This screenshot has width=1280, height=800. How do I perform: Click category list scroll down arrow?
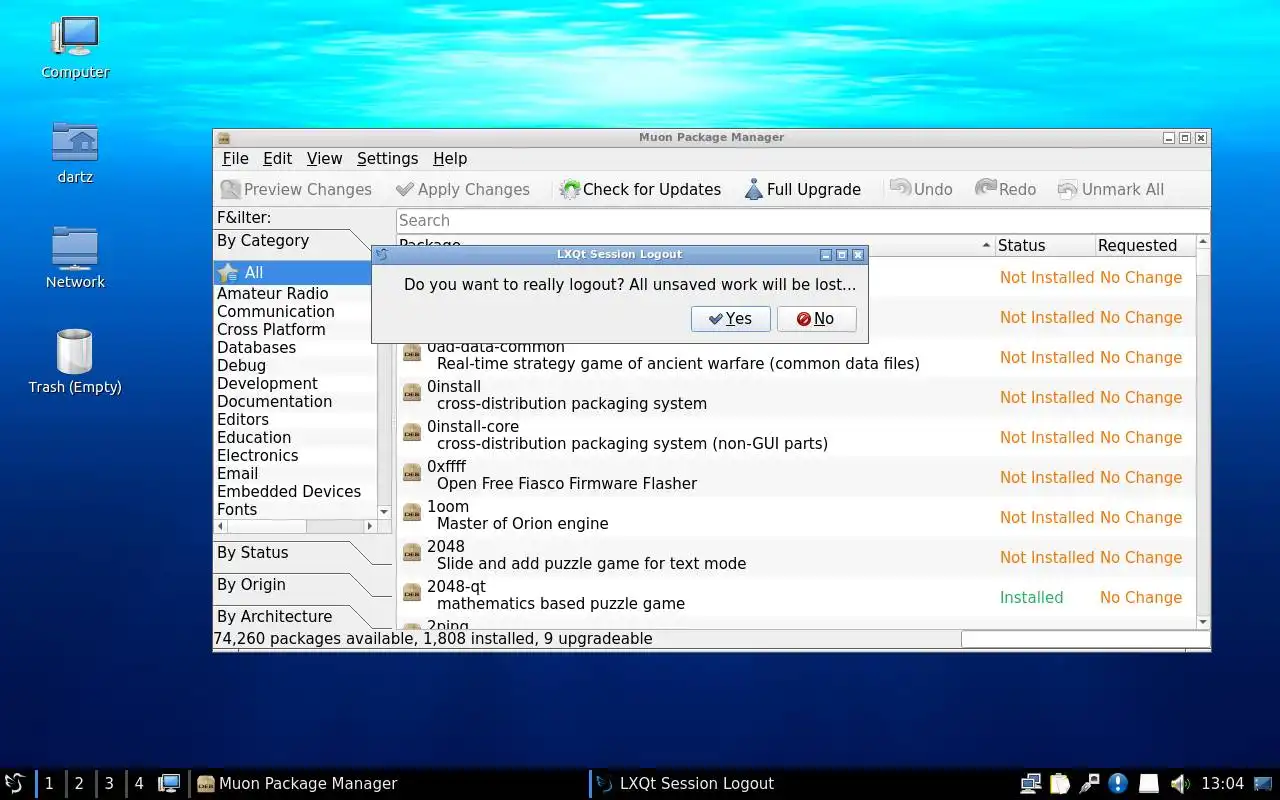coord(384,512)
